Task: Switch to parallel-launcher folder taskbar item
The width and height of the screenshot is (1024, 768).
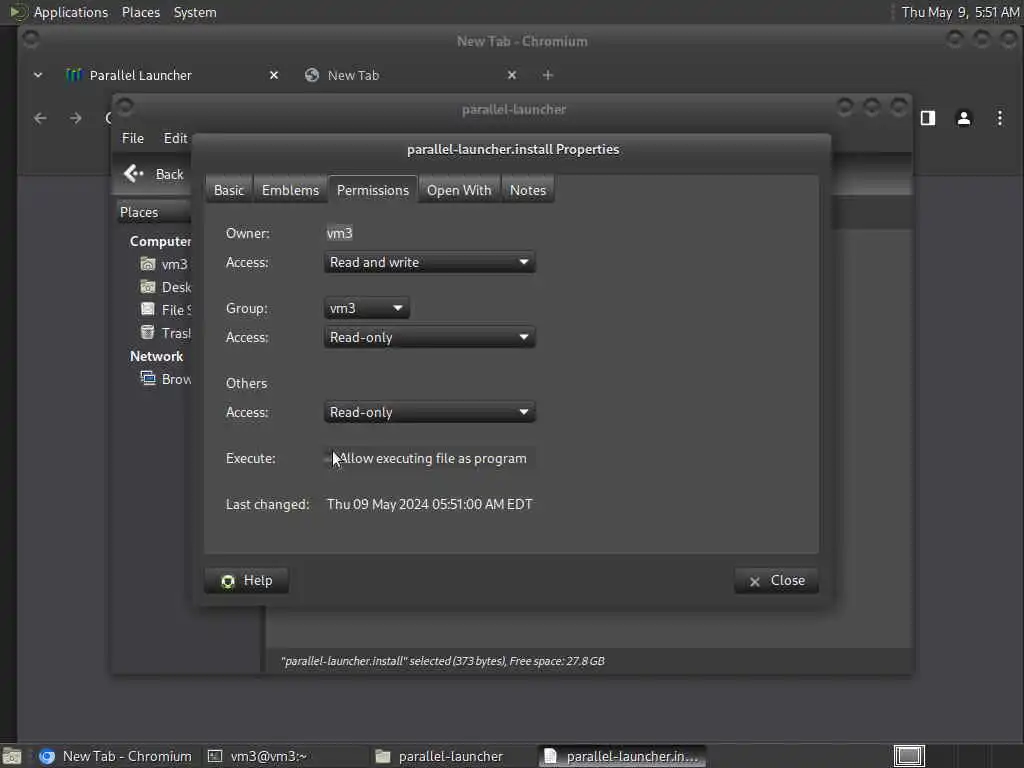Action: (451, 756)
